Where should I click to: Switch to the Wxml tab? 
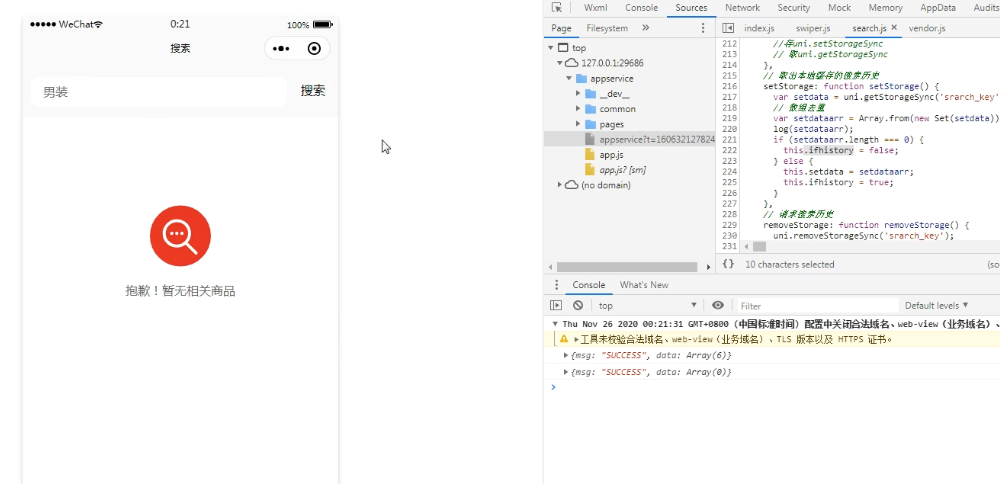[596, 8]
